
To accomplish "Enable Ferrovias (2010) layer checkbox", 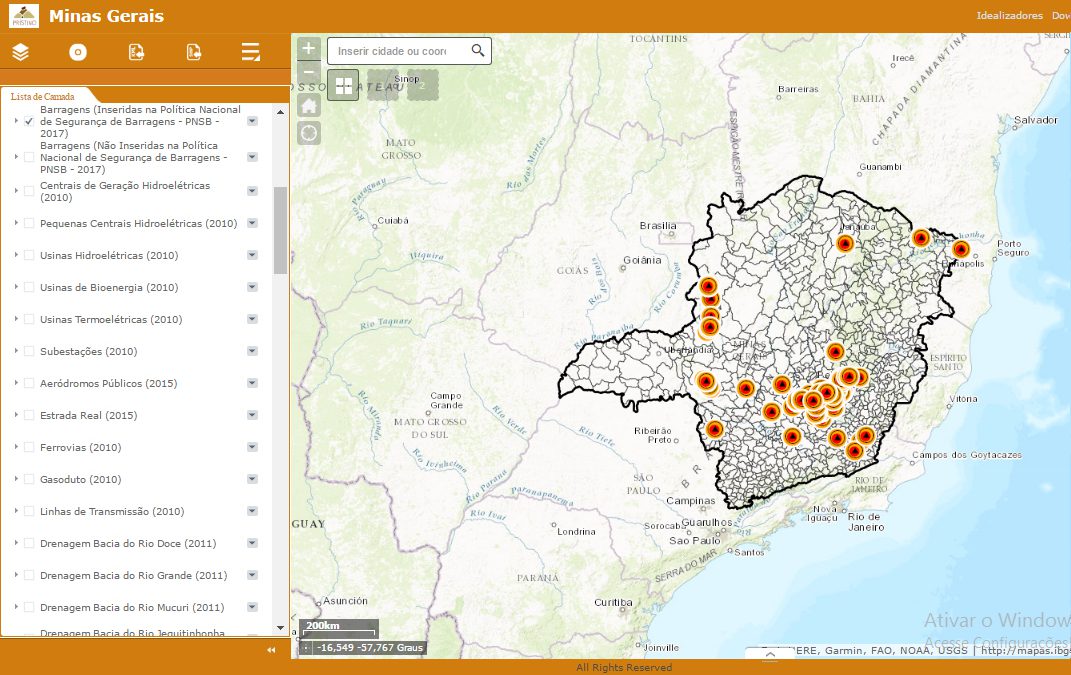I will point(29,447).
